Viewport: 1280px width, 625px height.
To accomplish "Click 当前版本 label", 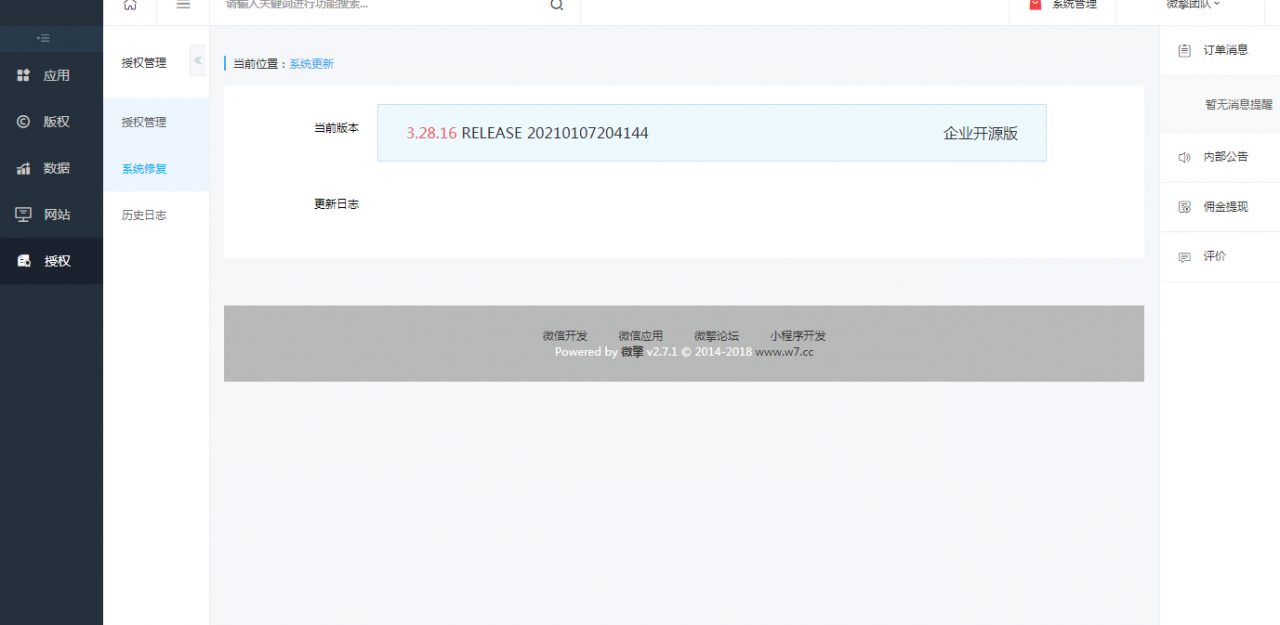I will 336,128.
